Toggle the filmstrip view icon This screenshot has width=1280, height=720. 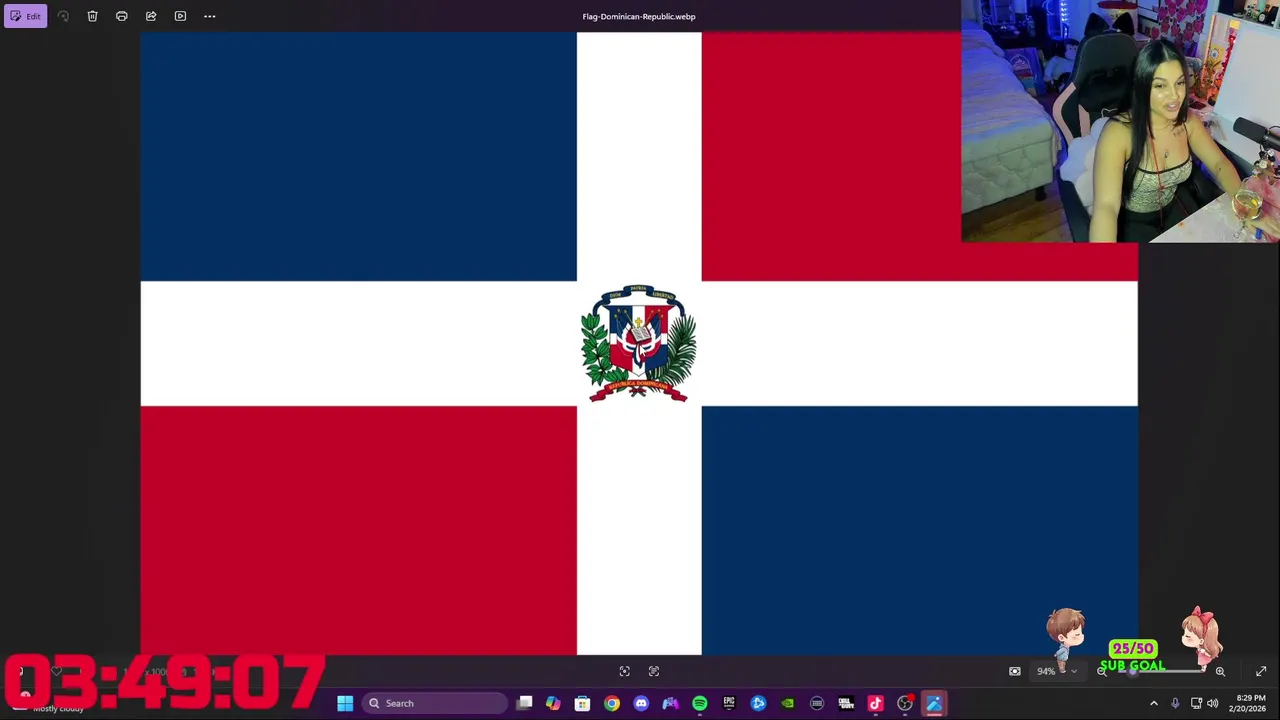(1014, 671)
